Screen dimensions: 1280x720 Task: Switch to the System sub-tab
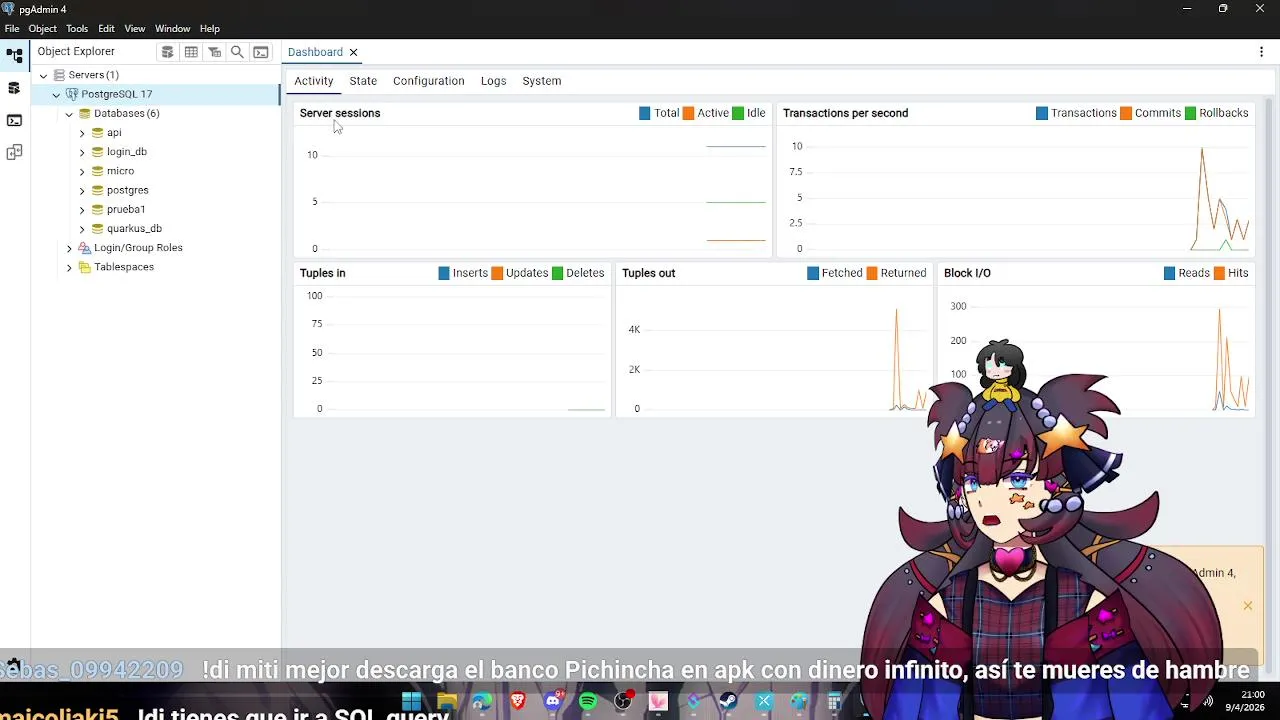click(542, 81)
